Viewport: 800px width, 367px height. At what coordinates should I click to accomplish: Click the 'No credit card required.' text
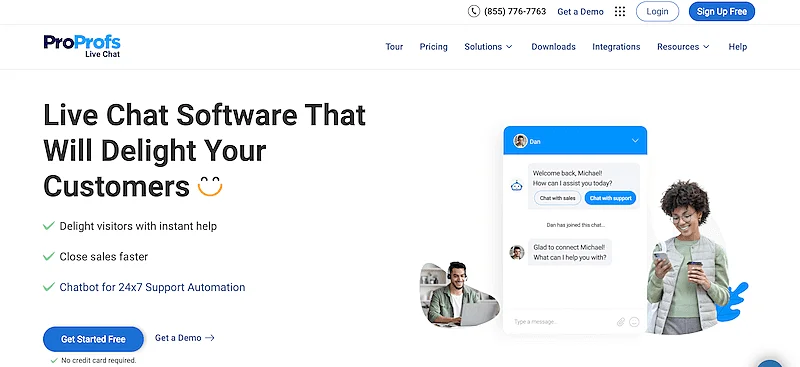pos(99,360)
